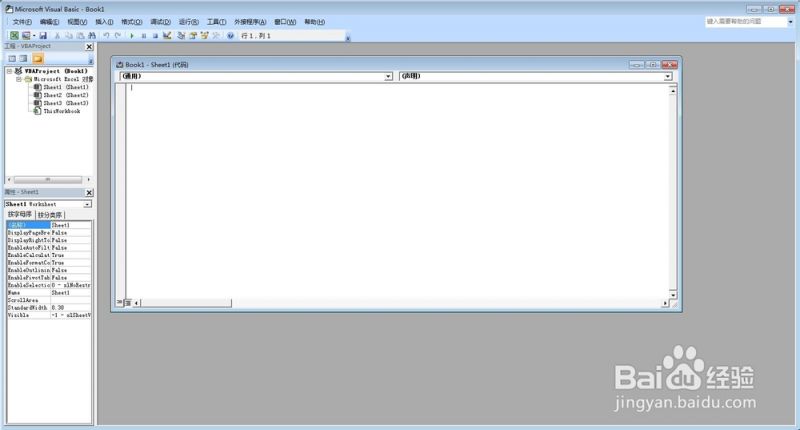Toggle Design Mode icon
This screenshot has height=430, width=800.
167,36
